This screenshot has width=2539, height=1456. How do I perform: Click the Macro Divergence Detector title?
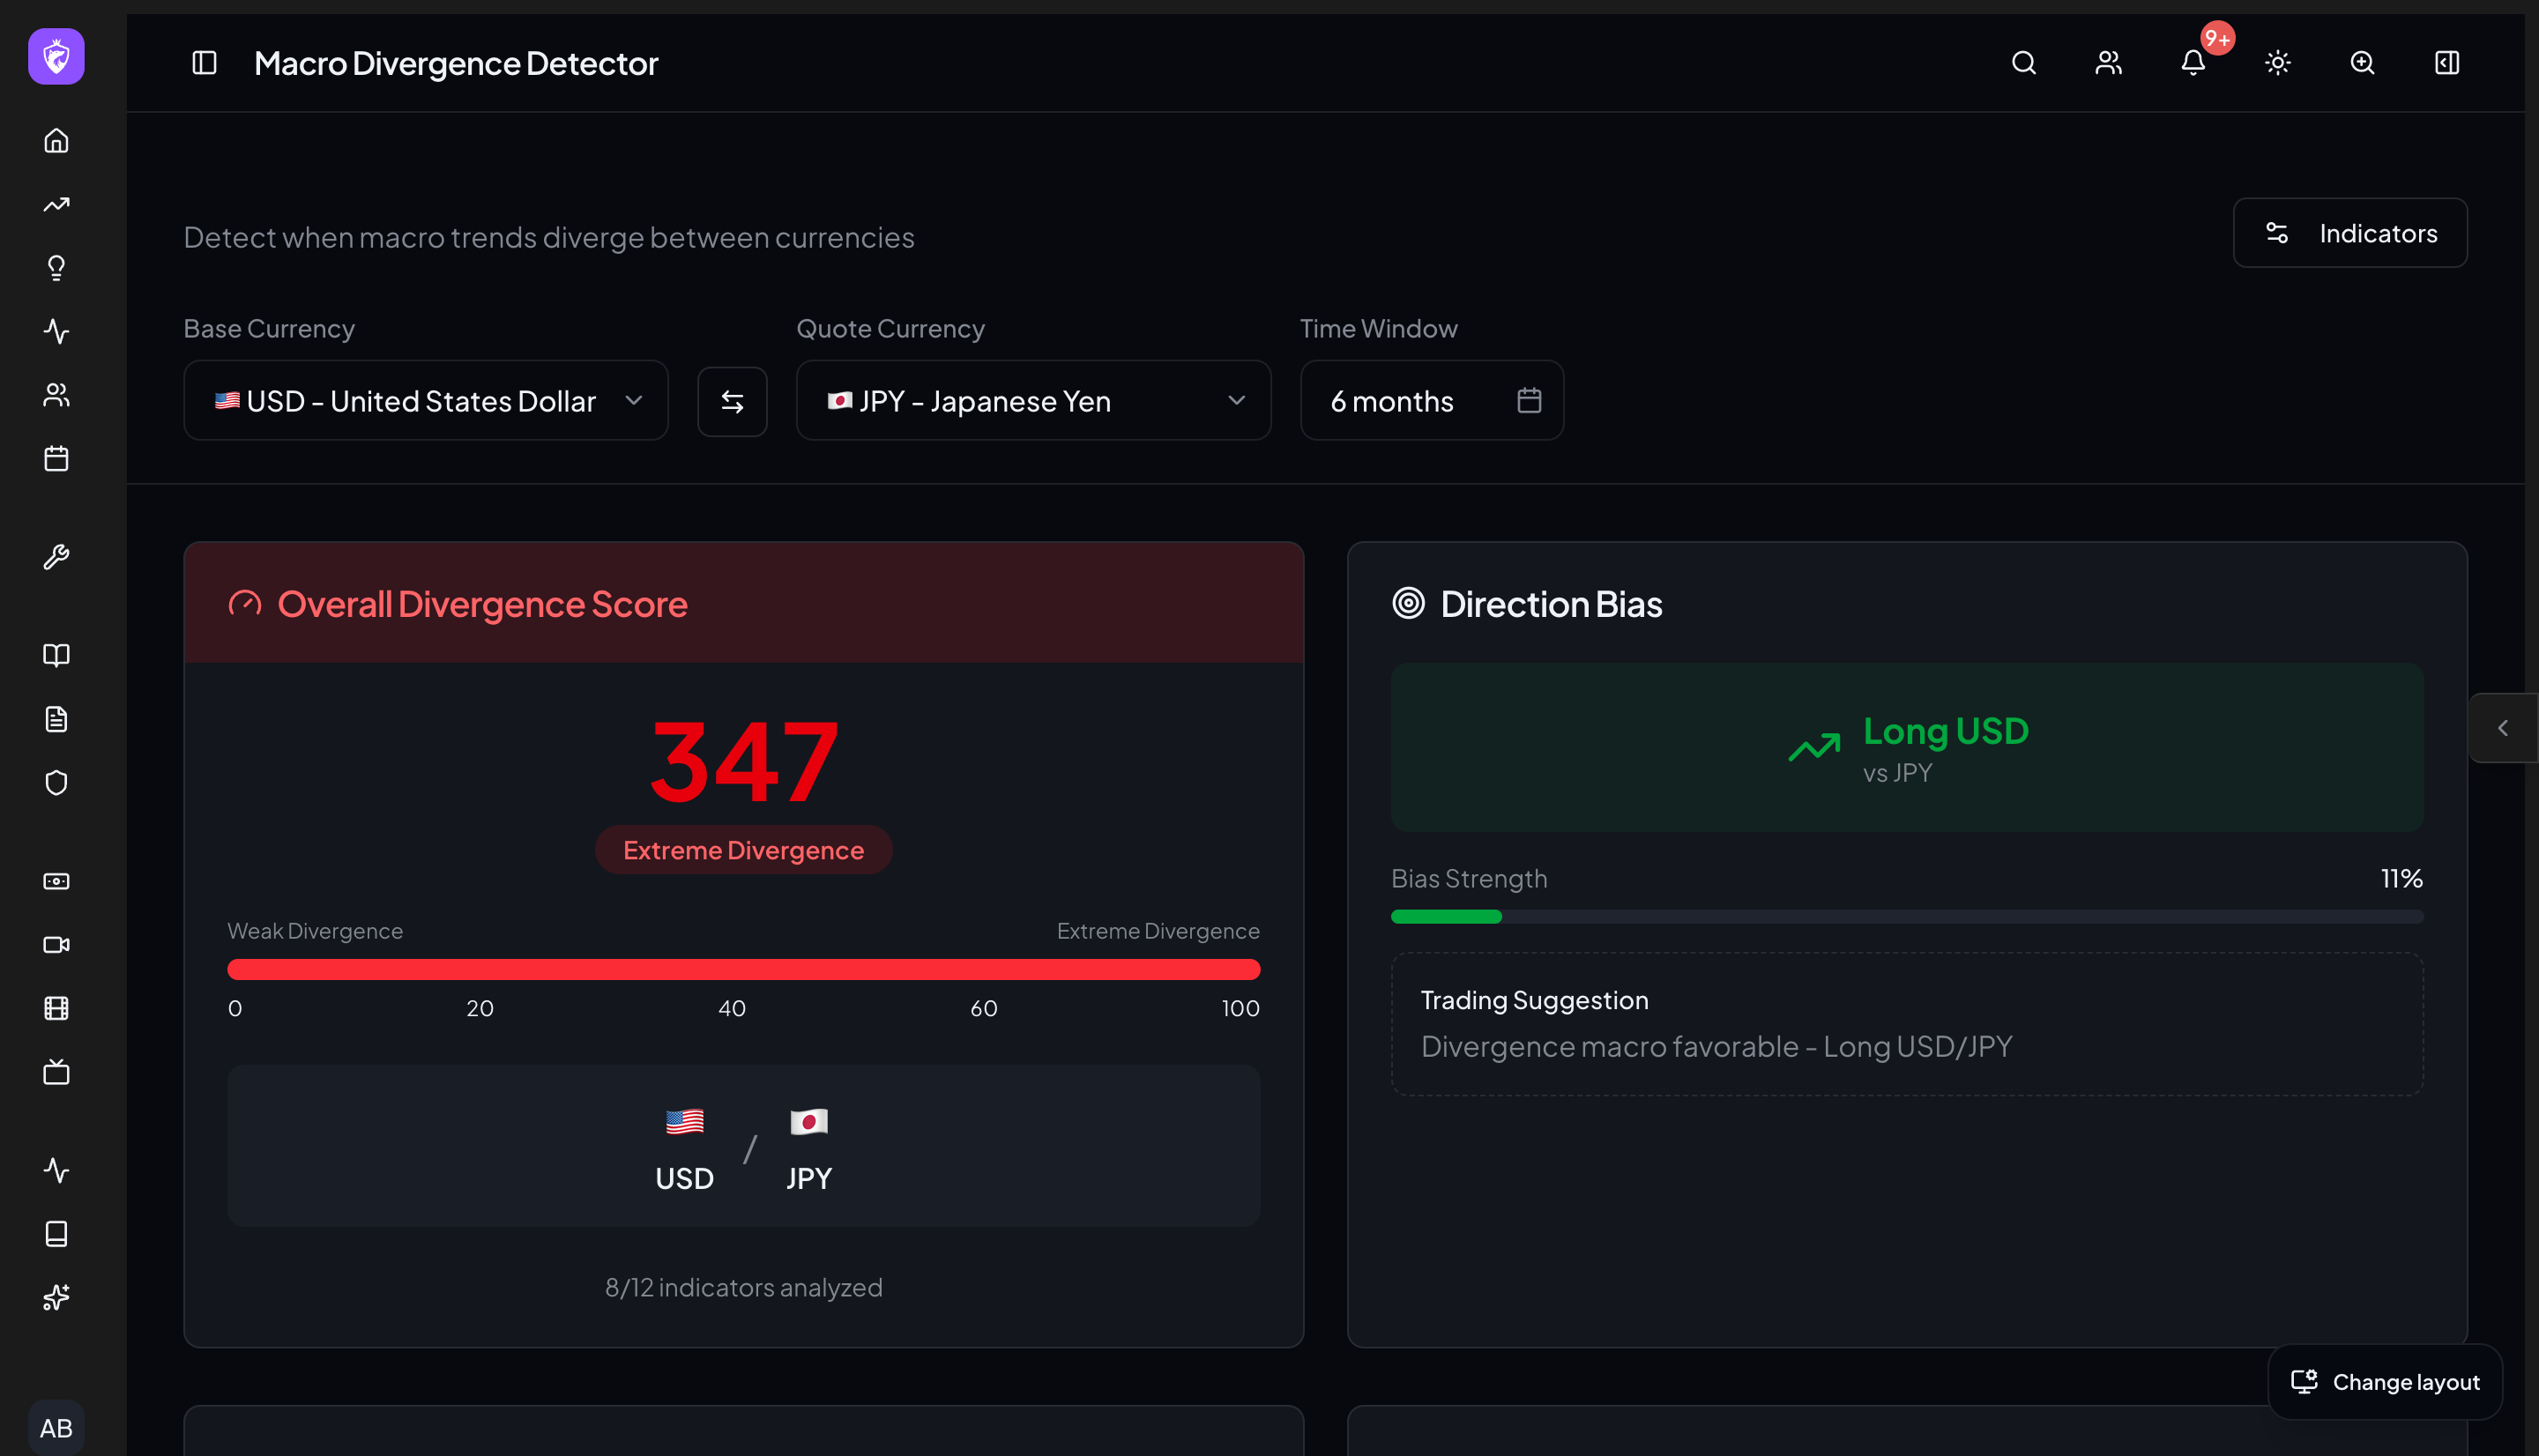456,63
